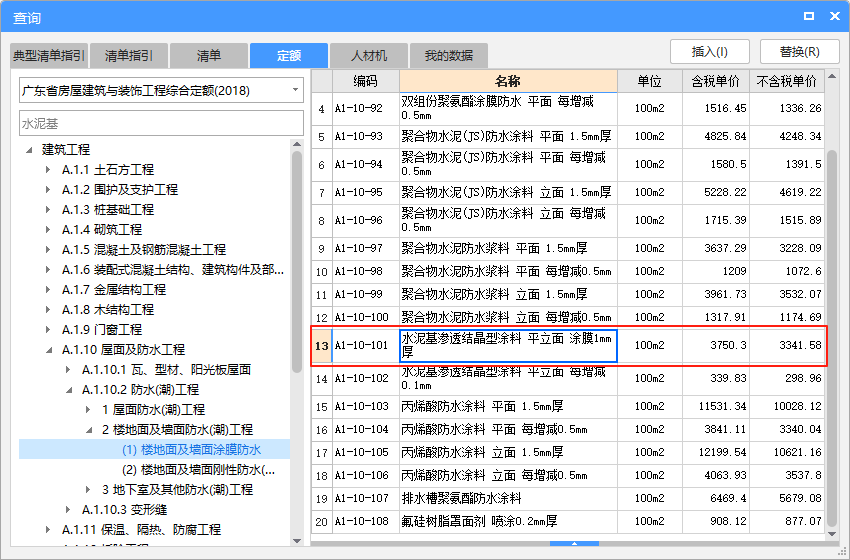The height and width of the screenshot is (560, 850).
Task: Collapse A.1.10 屋面及防水工程 node
Action: click(49, 350)
